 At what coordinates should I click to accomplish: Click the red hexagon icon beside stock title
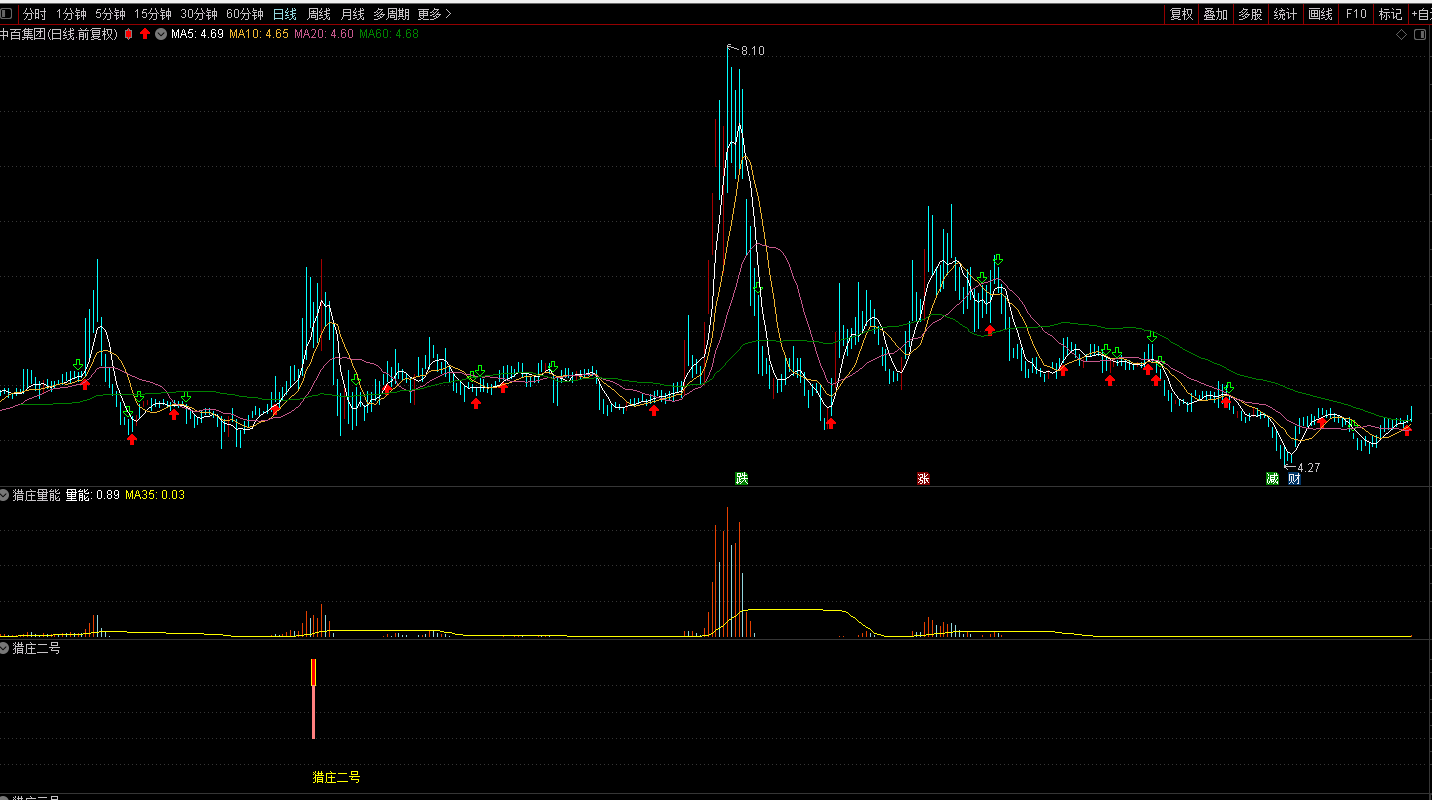point(128,34)
